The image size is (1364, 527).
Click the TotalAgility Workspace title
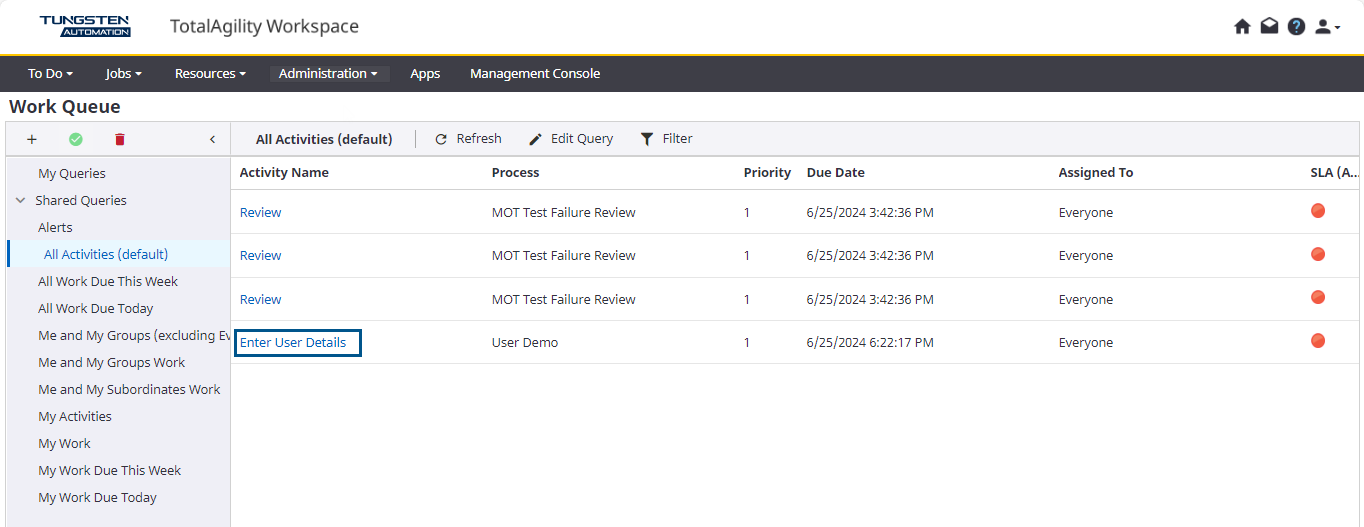click(x=264, y=26)
